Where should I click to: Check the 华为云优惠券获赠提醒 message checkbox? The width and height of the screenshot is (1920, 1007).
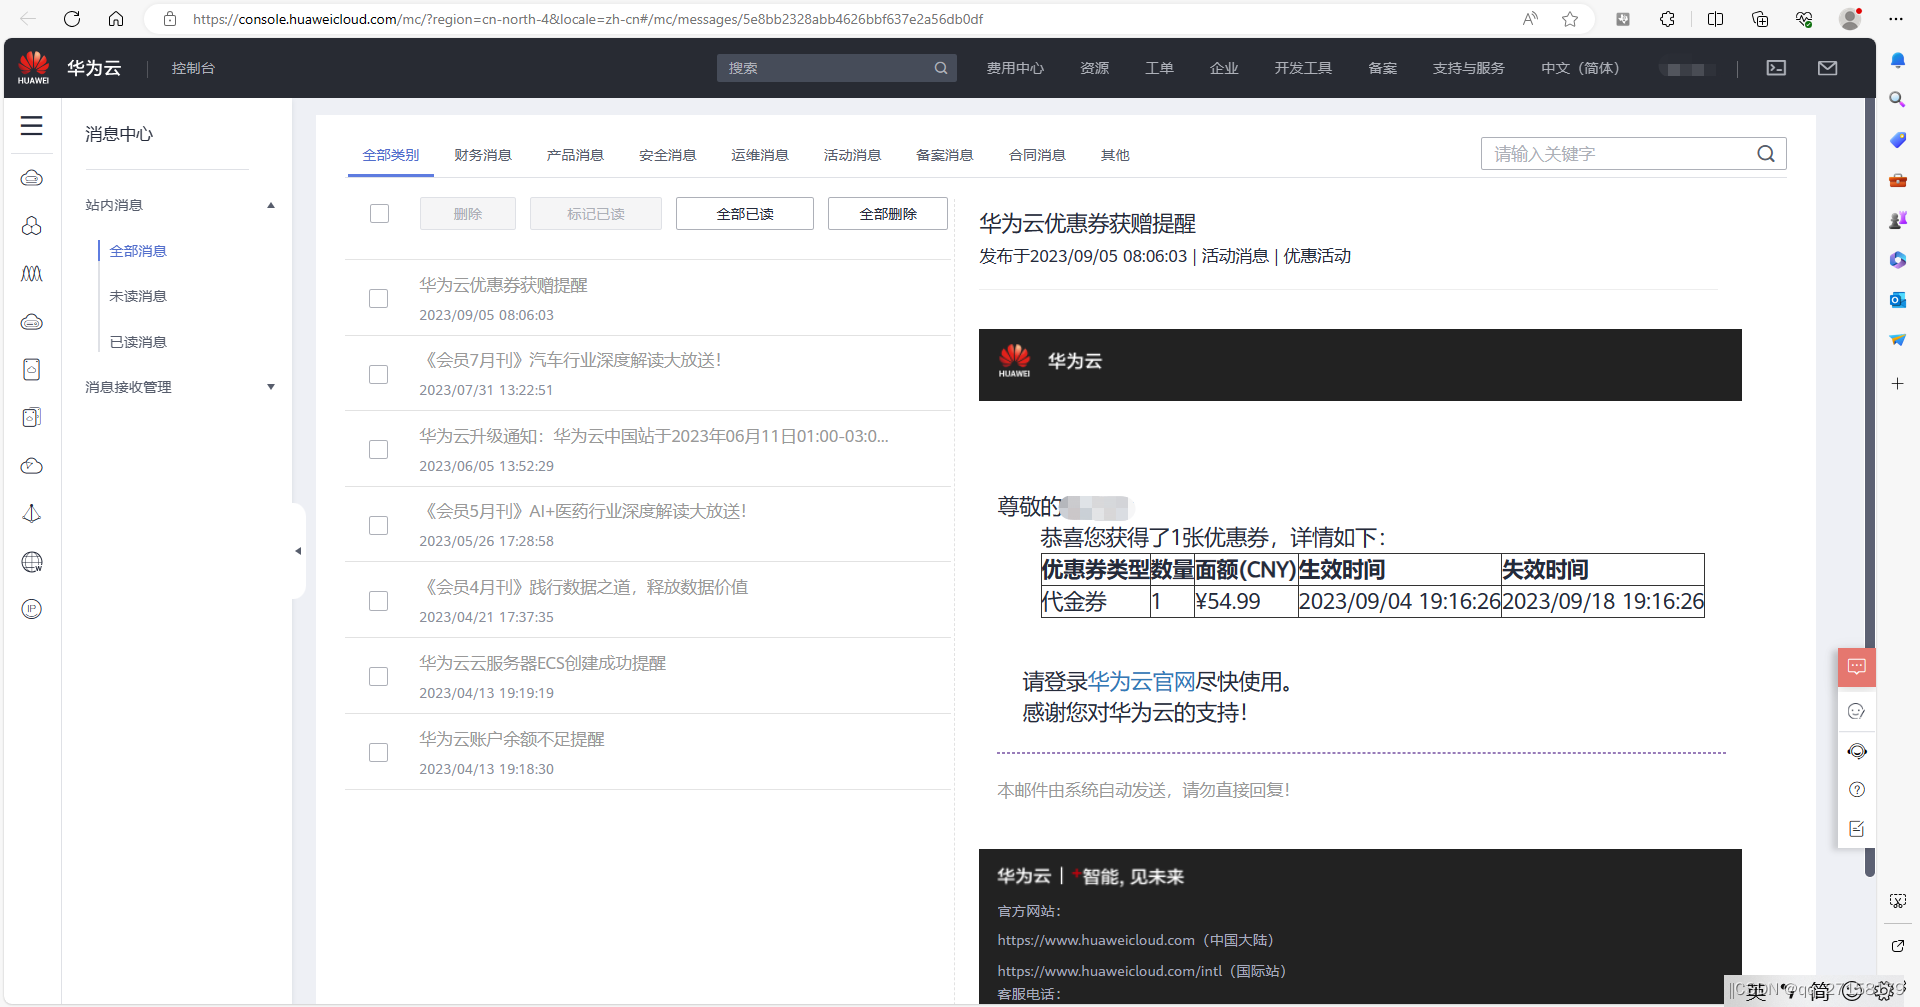378,298
